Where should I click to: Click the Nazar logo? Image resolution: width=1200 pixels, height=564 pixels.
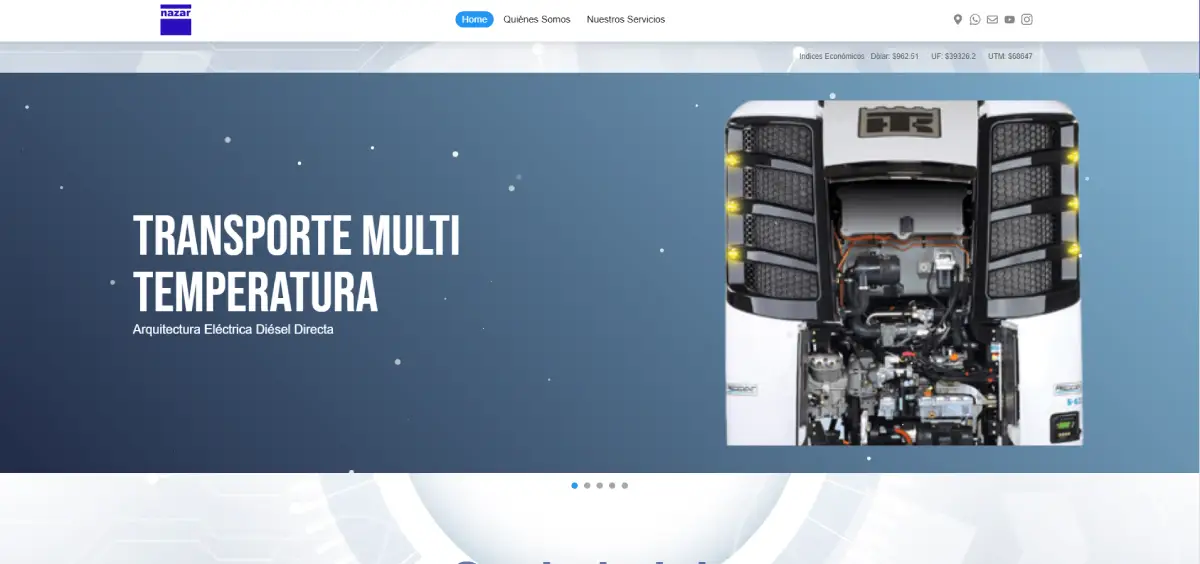[x=175, y=19]
